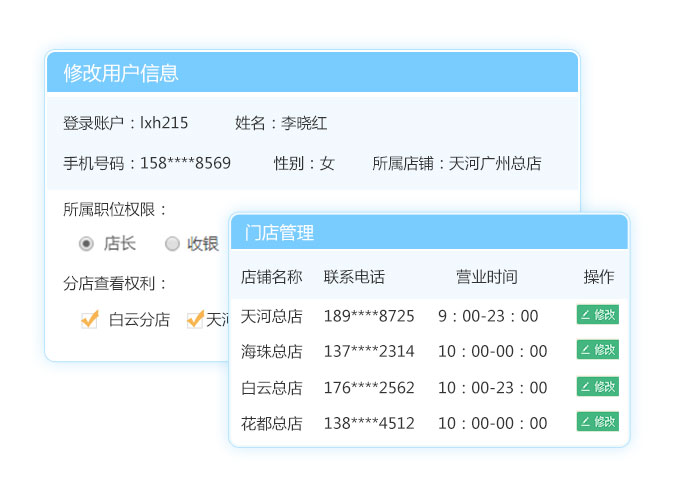The image size is (692, 497).
Task: Click the 修改 button for 天河总店
Action: [597, 315]
